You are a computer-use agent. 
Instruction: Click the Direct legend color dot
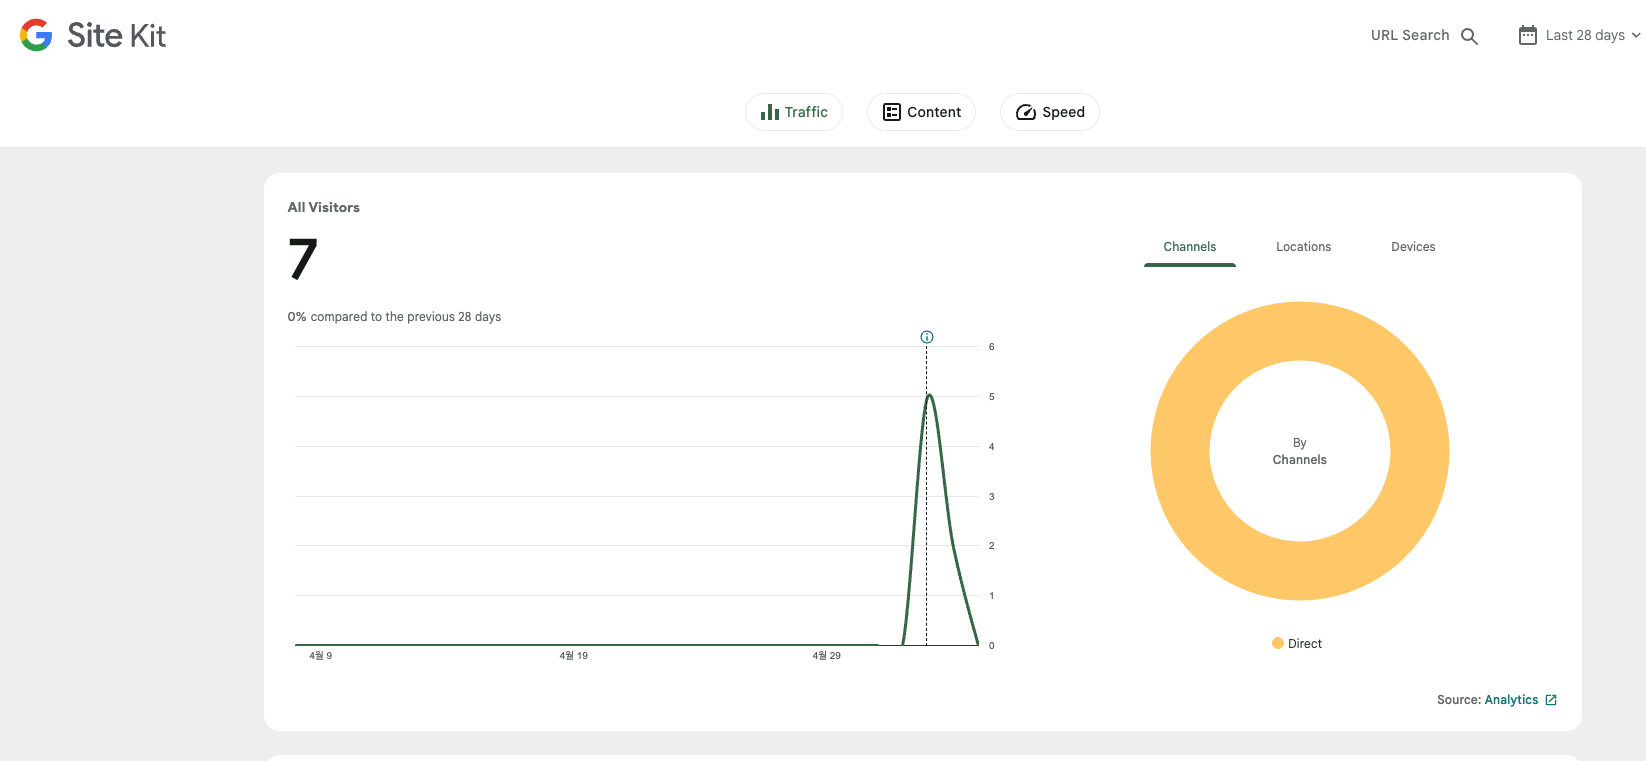[1278, 643]
